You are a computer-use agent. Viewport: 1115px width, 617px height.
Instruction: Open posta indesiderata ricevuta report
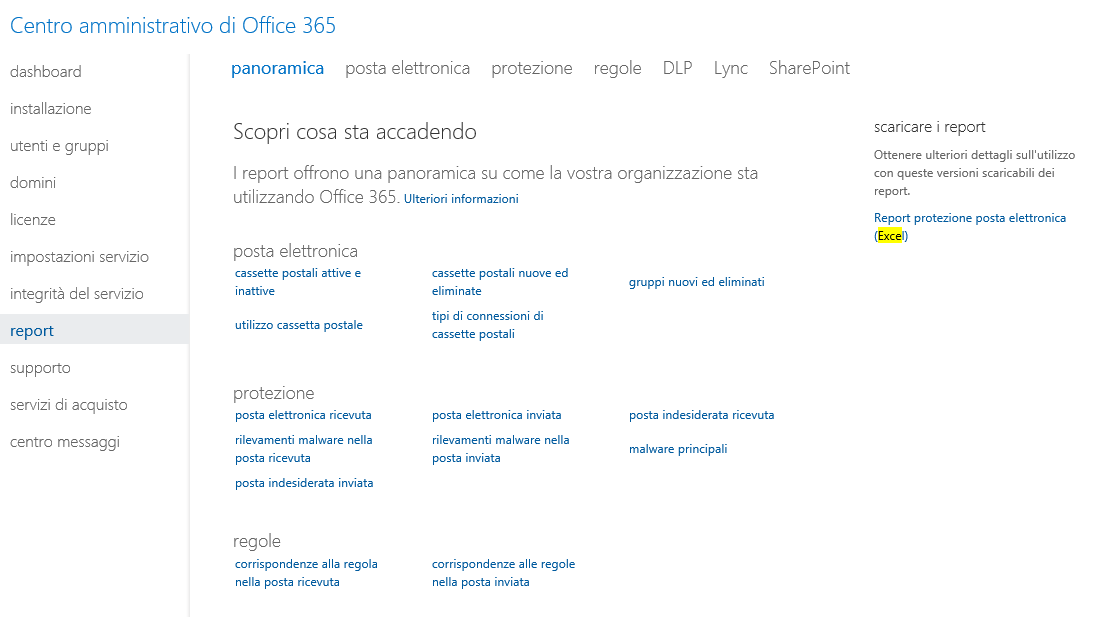pos(702,415)
